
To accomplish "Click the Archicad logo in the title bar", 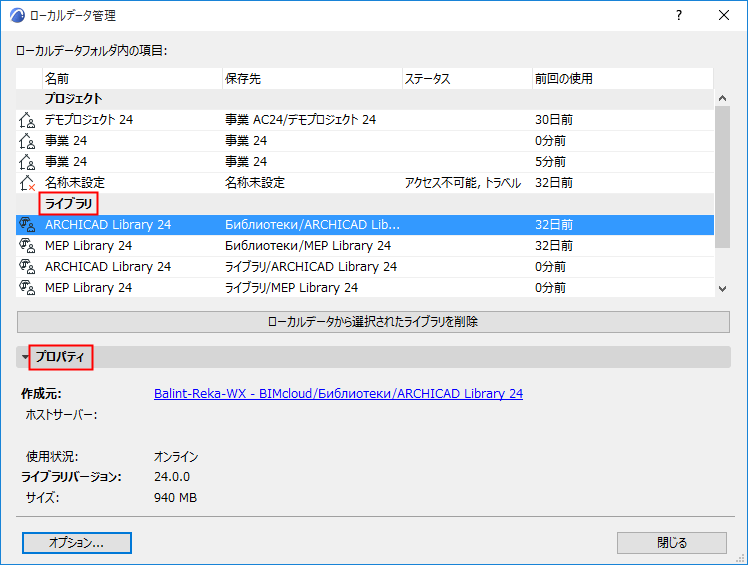I will [x=17, y=15].
